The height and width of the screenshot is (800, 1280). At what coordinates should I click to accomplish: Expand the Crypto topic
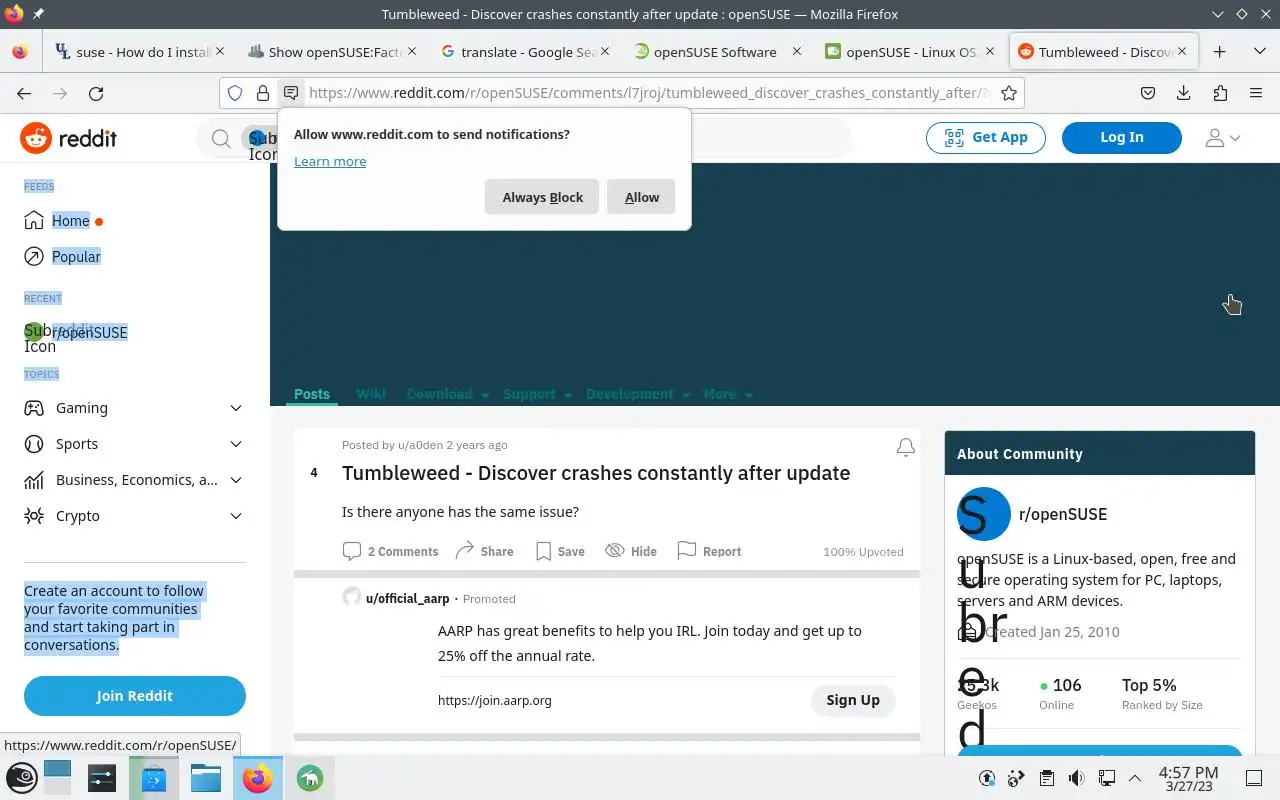pyautogui.click(x=236, y=516)
